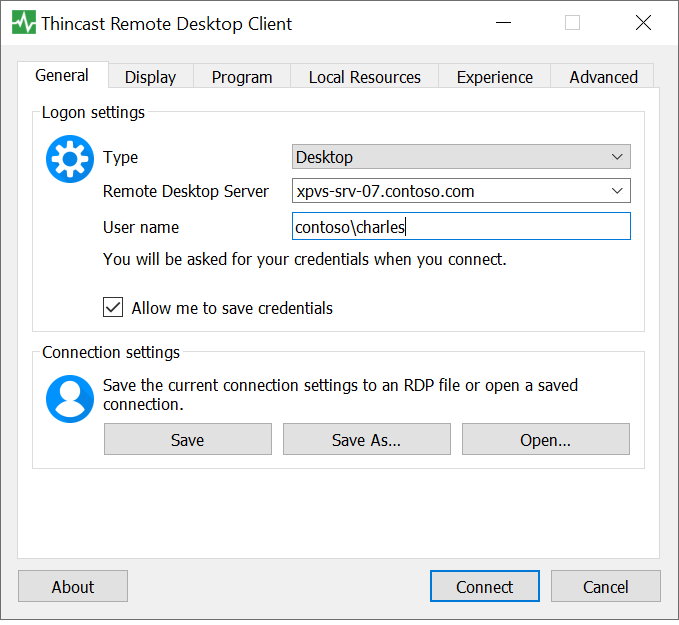Close the Thincast Remote Desktop Client window
The height and width of the screenshot is (625, 679).
(643, 23)
